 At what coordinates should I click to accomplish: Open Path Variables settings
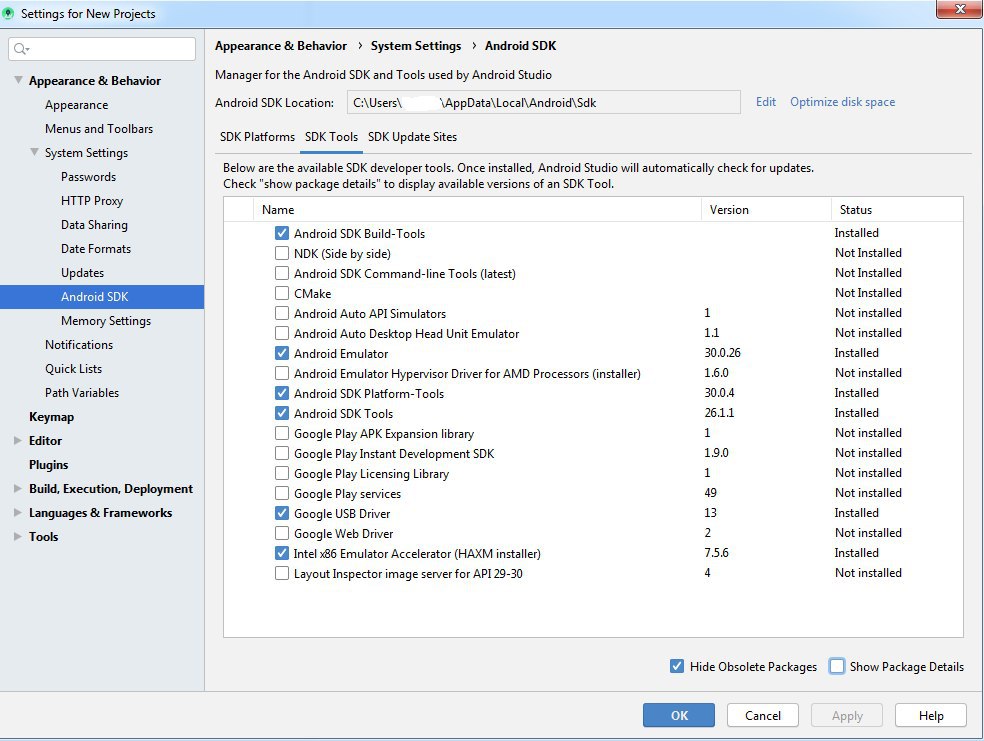coord(82,393)
